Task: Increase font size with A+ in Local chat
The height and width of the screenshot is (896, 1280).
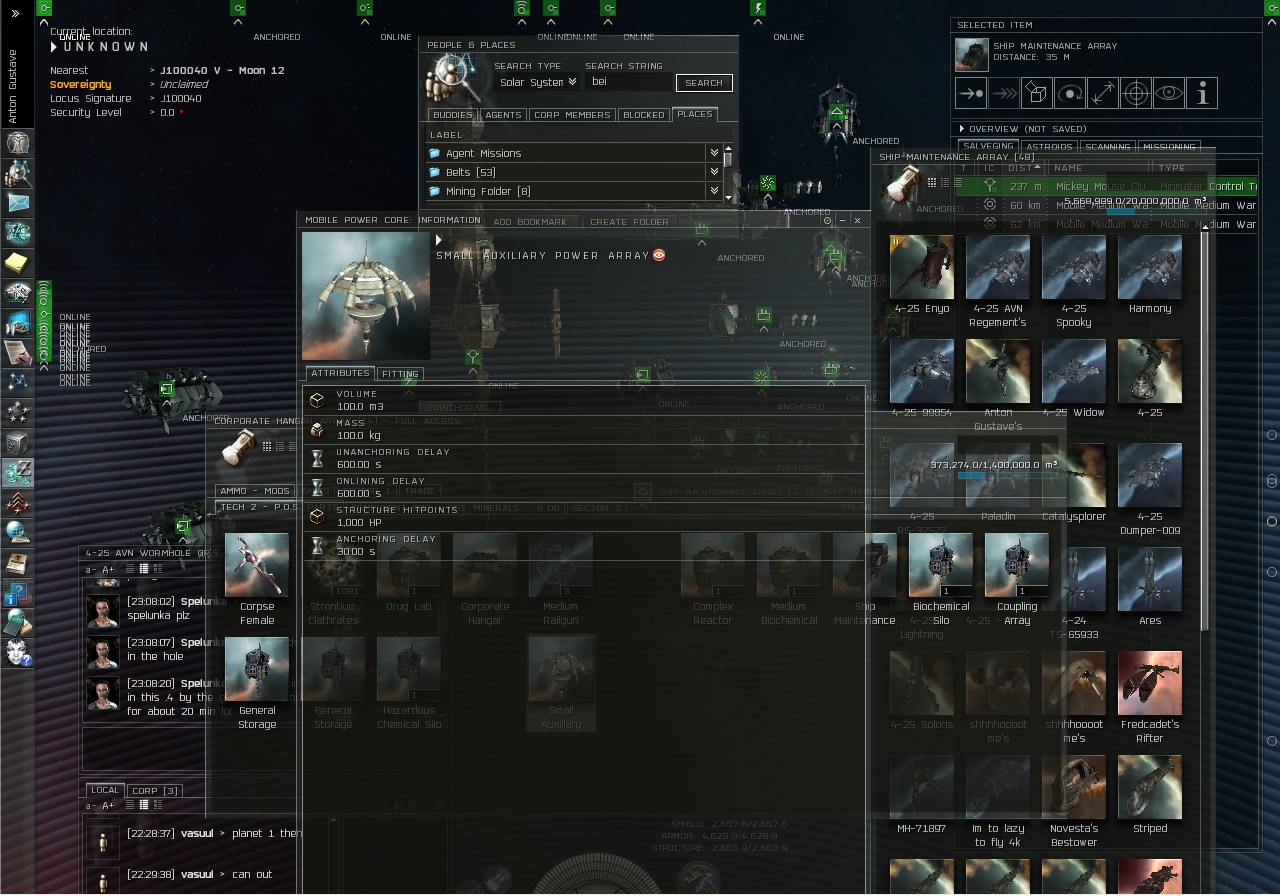Action: [108, 805]
